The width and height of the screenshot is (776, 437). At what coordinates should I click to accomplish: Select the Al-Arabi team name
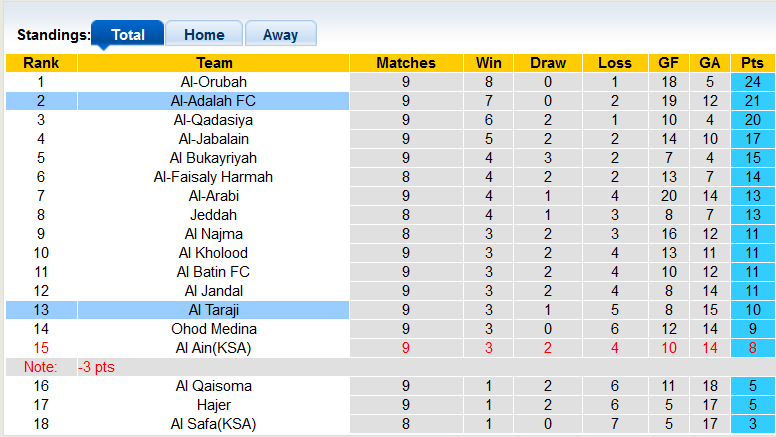[213, 196]
